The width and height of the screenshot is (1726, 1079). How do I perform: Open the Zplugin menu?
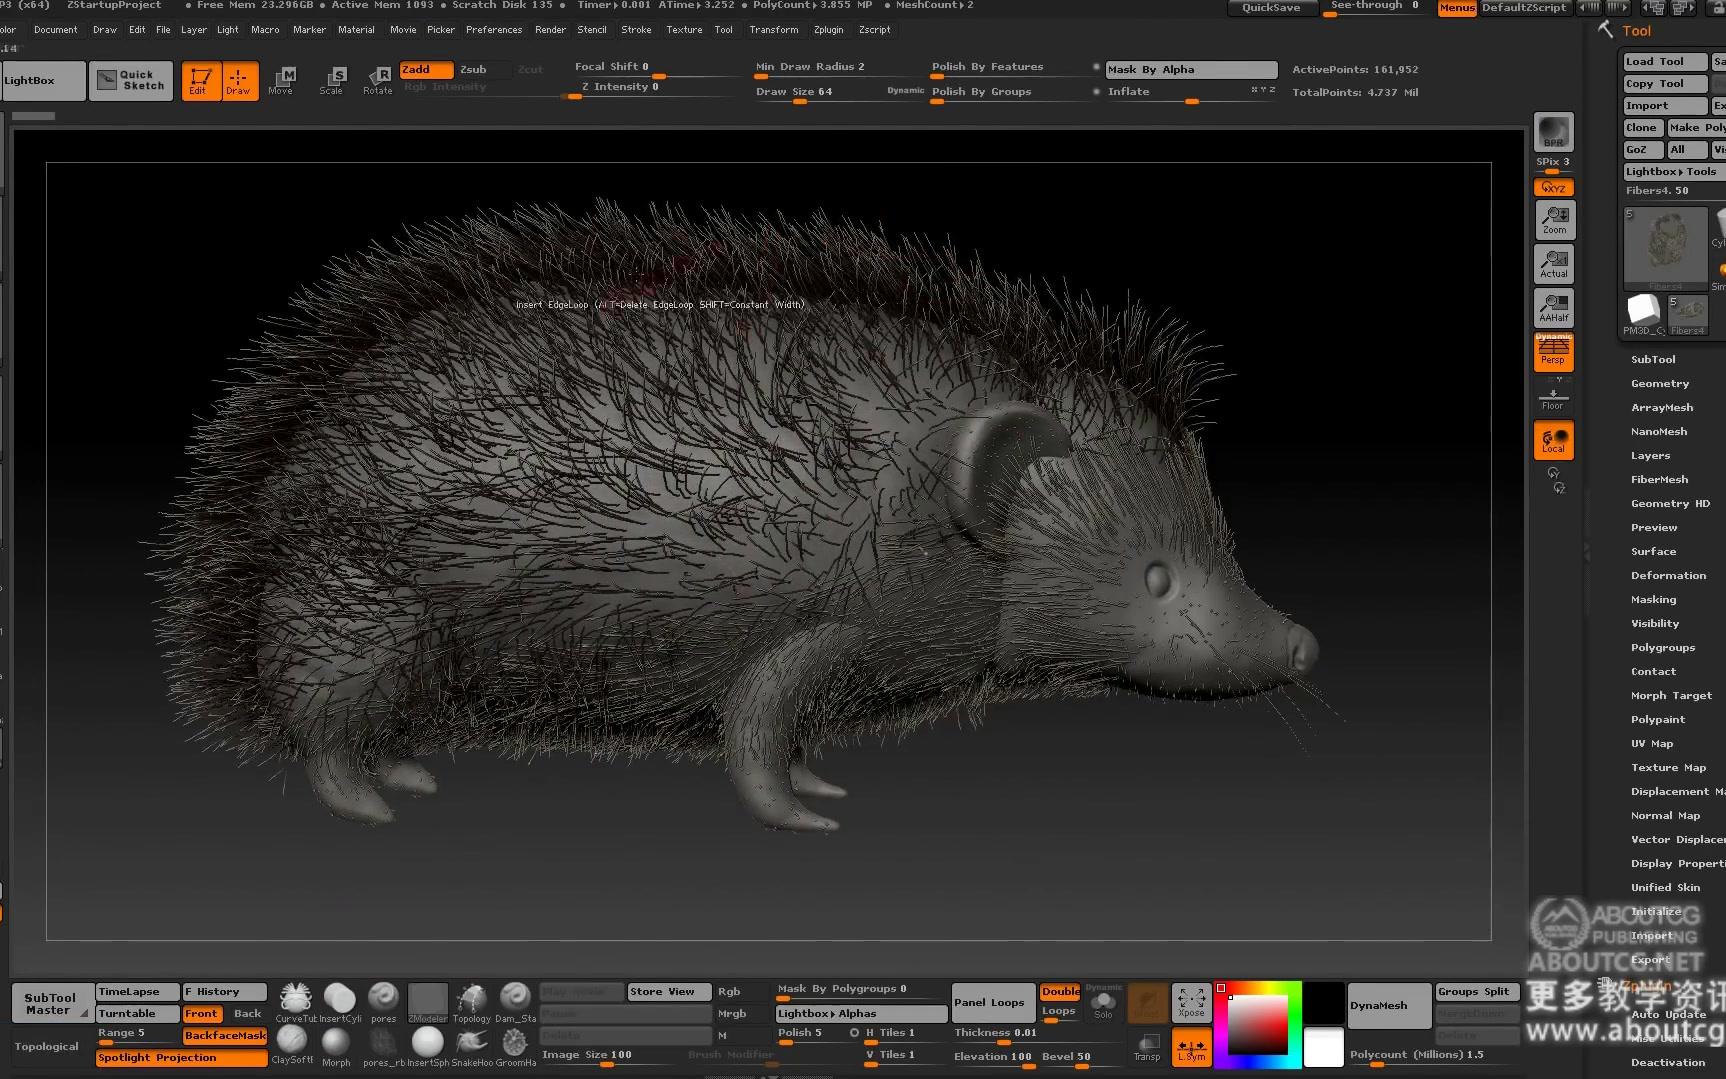pyautogui.click(x=829, y=29)
